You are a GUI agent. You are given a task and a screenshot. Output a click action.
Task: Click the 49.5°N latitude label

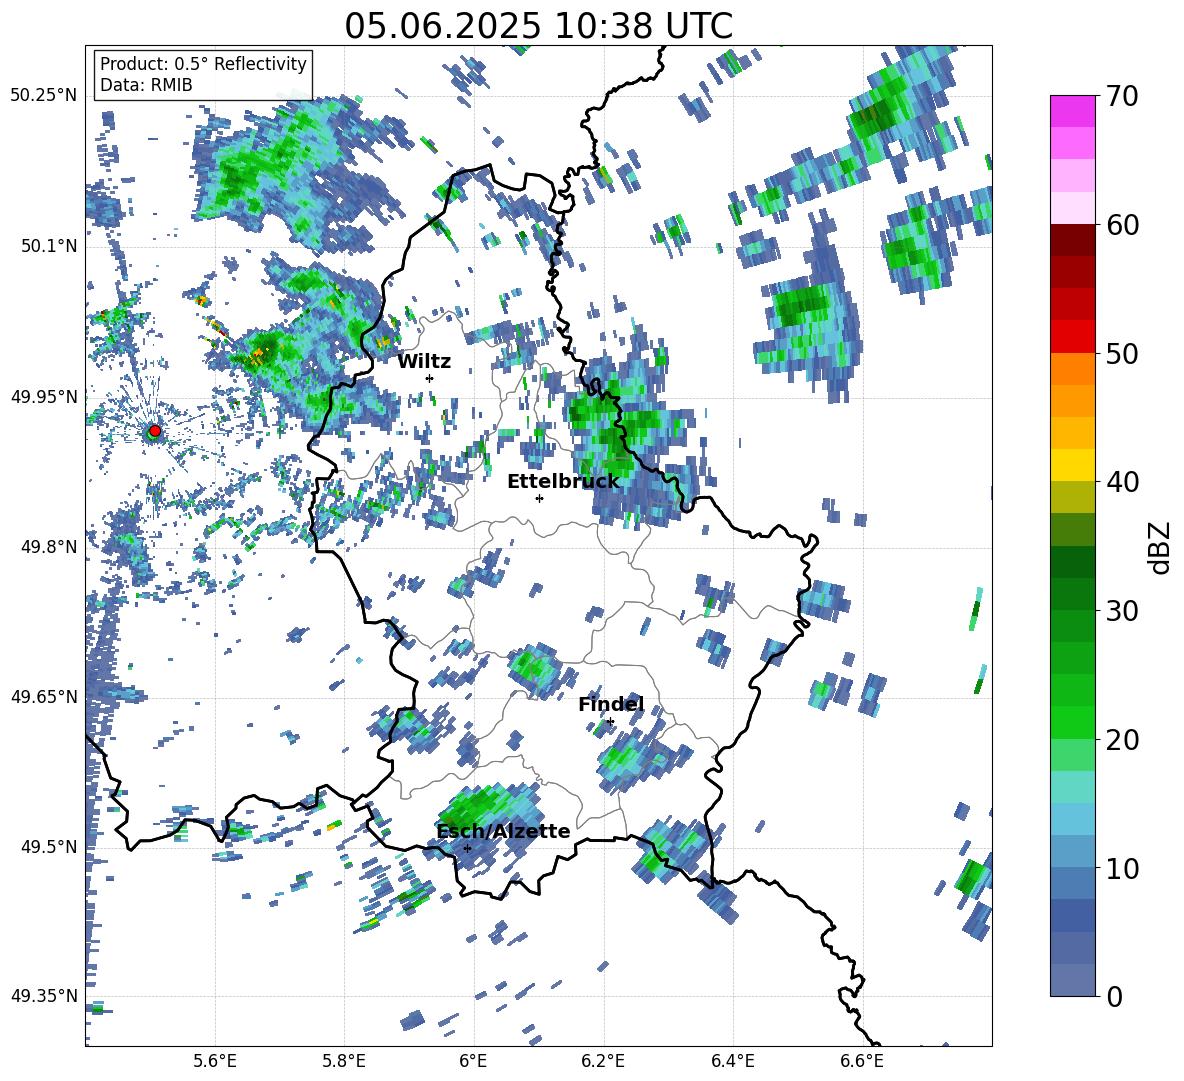(48, 846)
